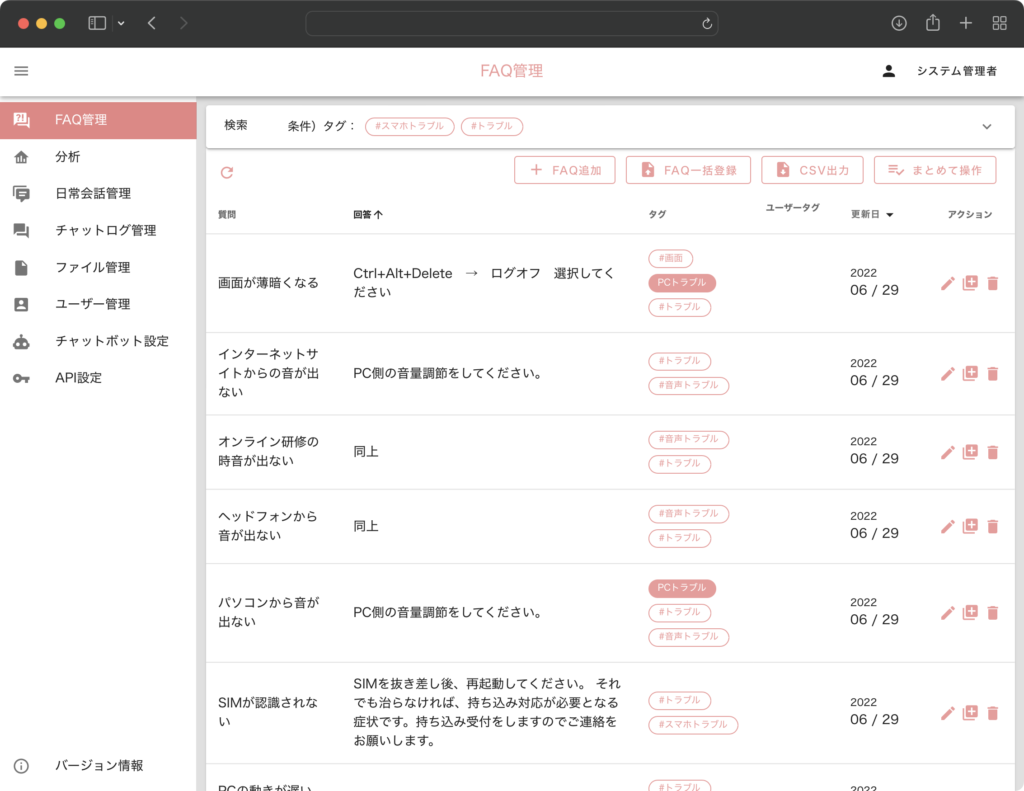Refresh the FAQ list
1024x791 pixels.
(x=227, y=172)
